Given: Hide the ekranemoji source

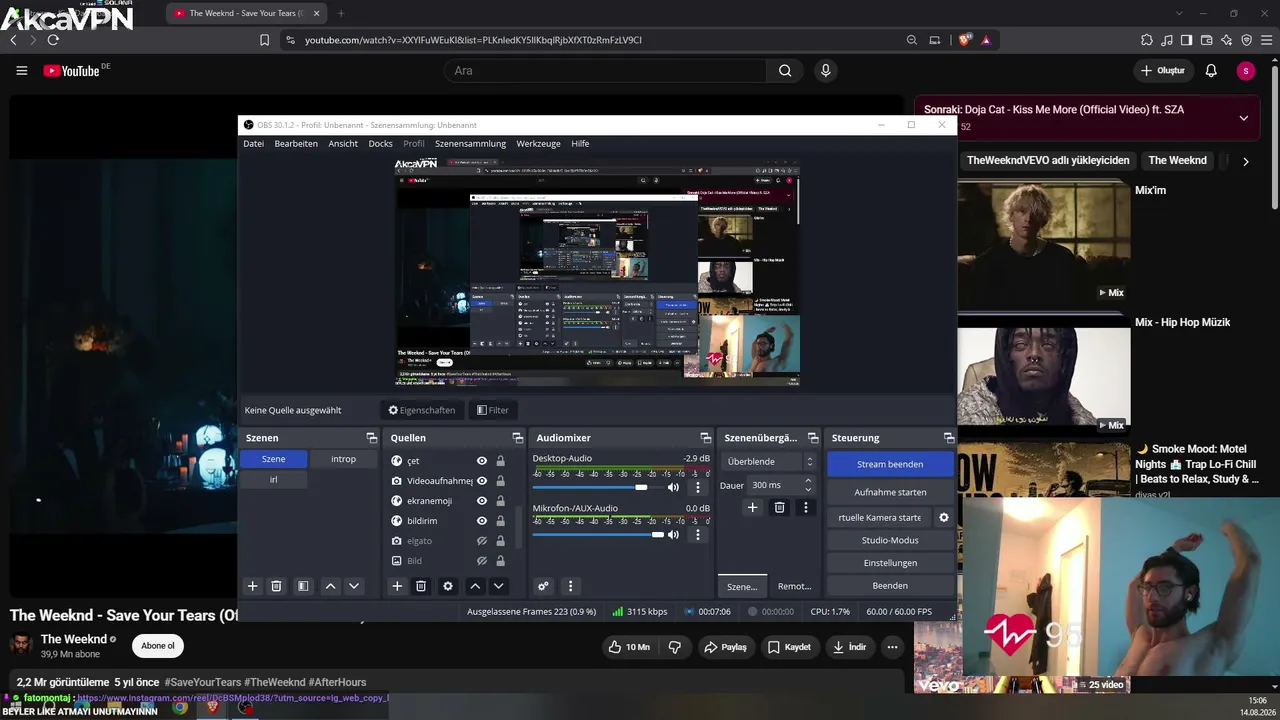Looking at the screenshot, I should [x=482, y=501].
